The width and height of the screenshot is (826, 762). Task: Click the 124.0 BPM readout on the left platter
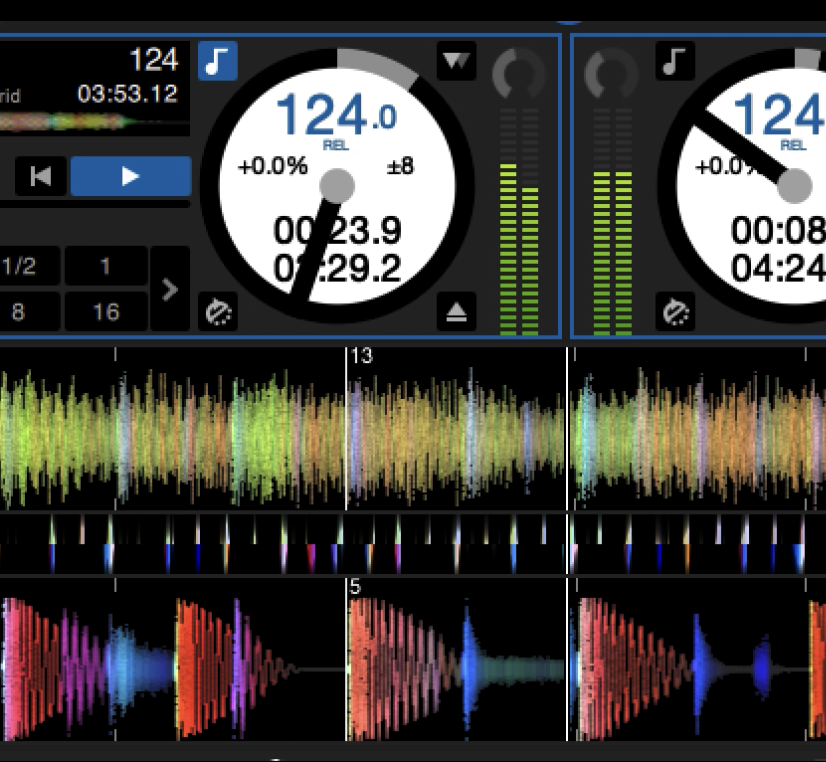pos(336,114)
